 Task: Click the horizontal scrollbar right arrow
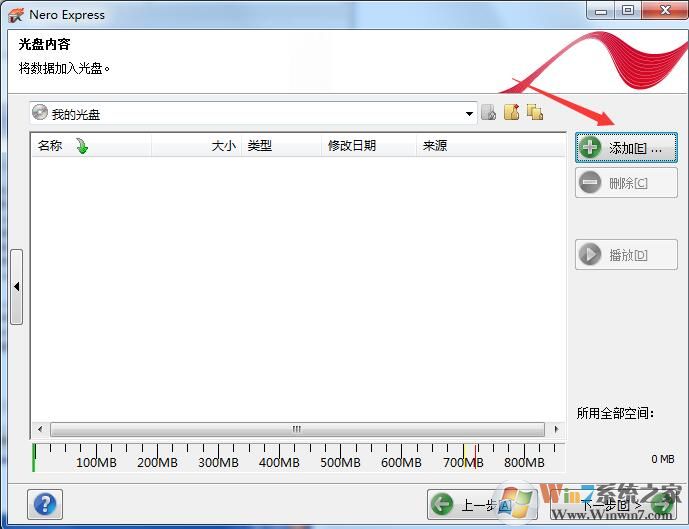[x=556, y=429]
